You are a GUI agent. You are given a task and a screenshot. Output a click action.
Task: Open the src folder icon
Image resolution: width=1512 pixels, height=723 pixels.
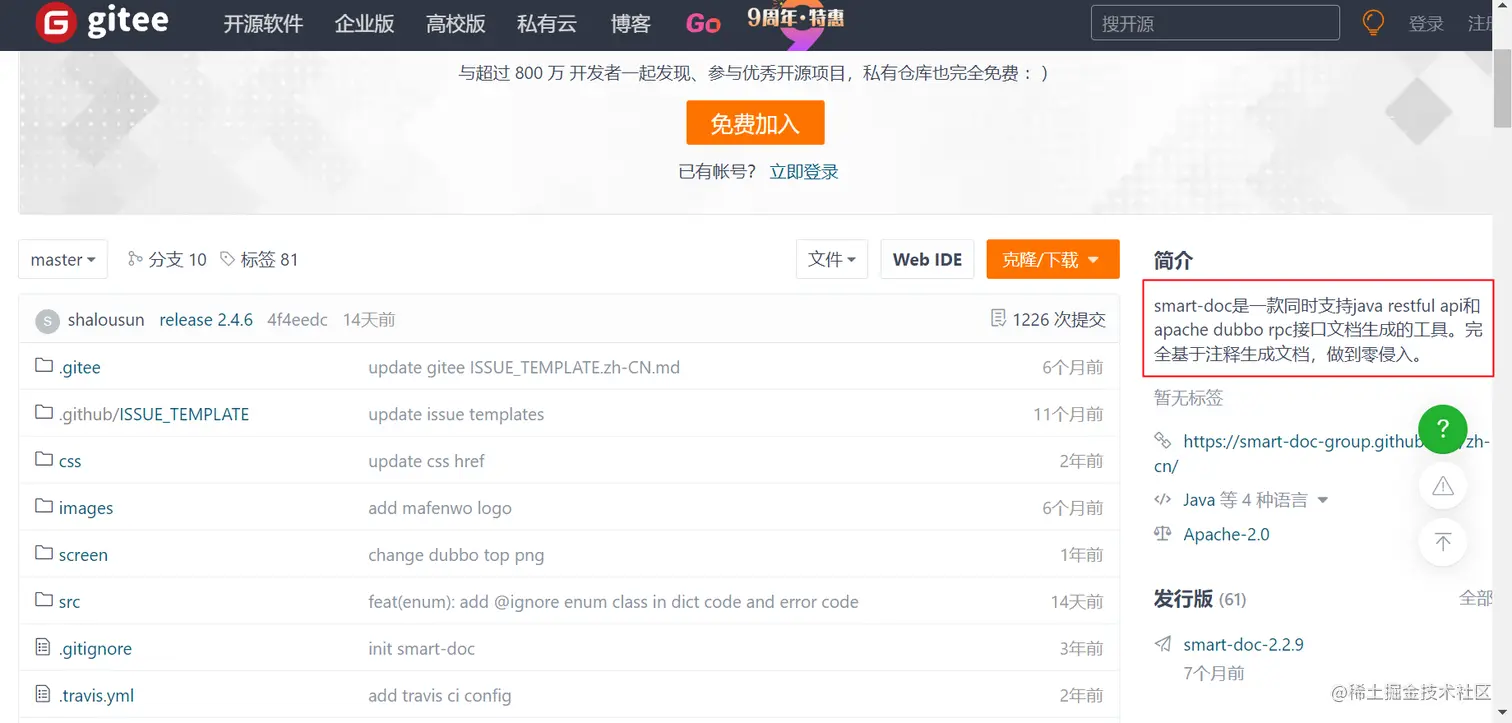43,600
